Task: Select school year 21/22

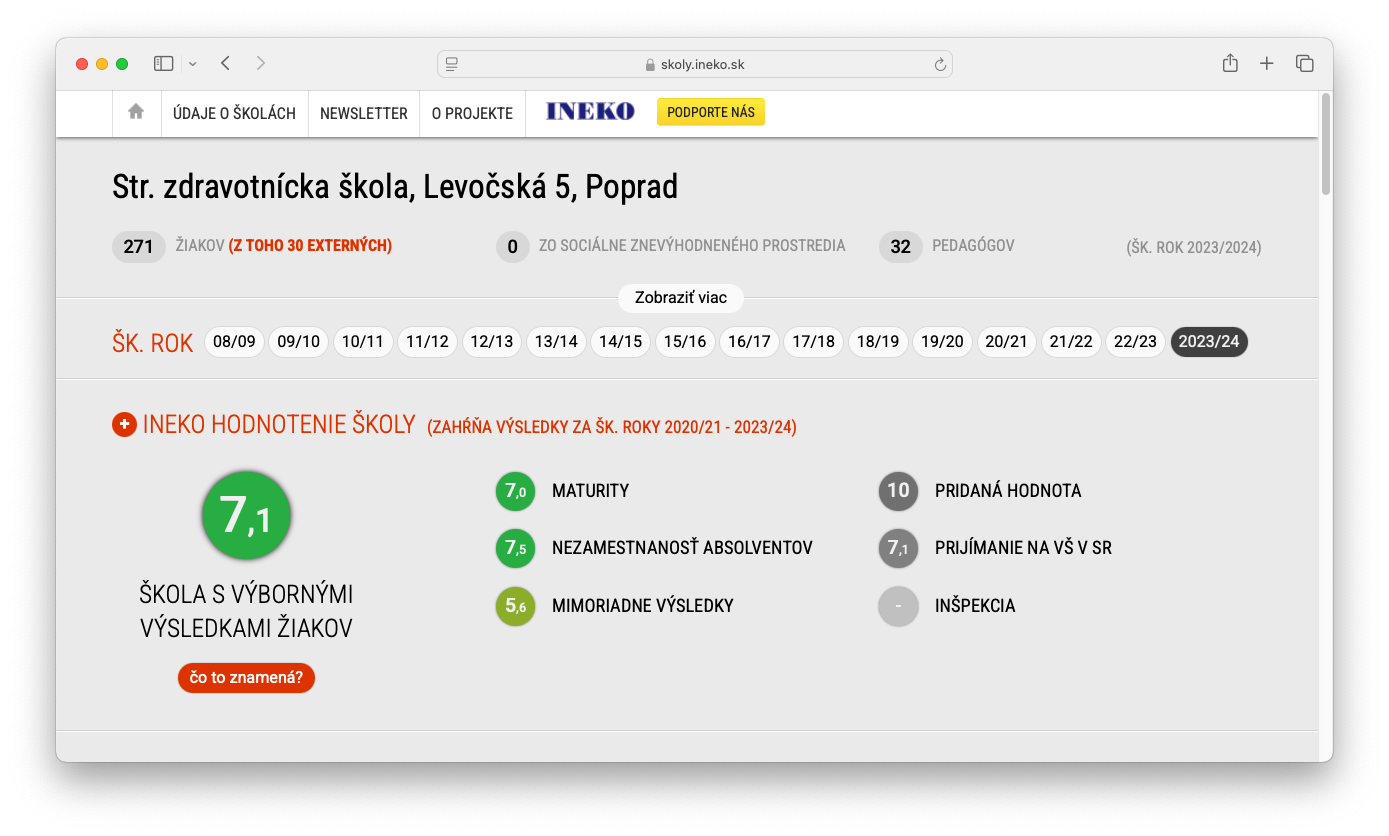Action: [1071, 342]
